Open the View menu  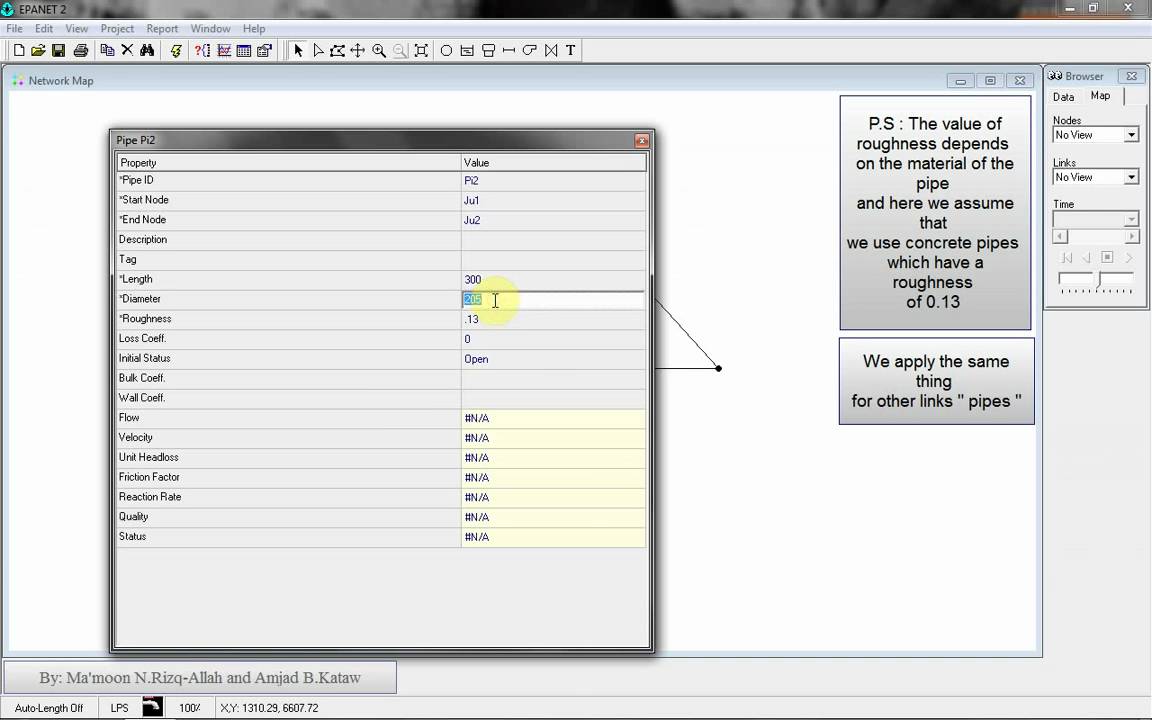(x=76, y=29)
